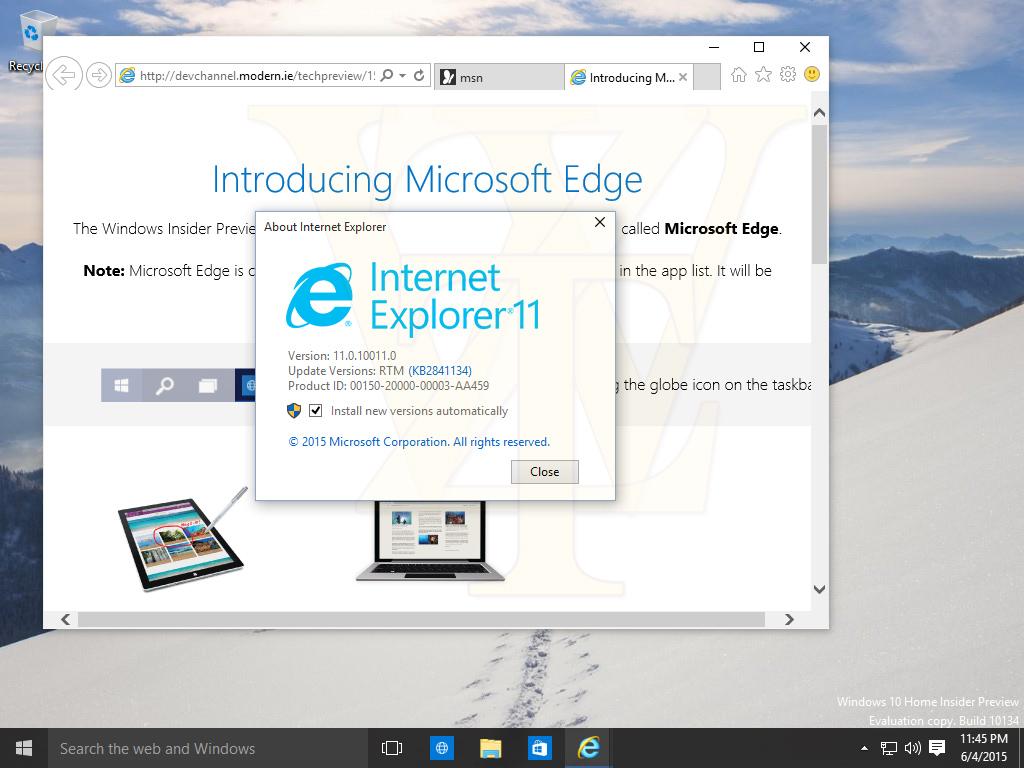Click the search magnifier in address bar

(x=387, y=75)
